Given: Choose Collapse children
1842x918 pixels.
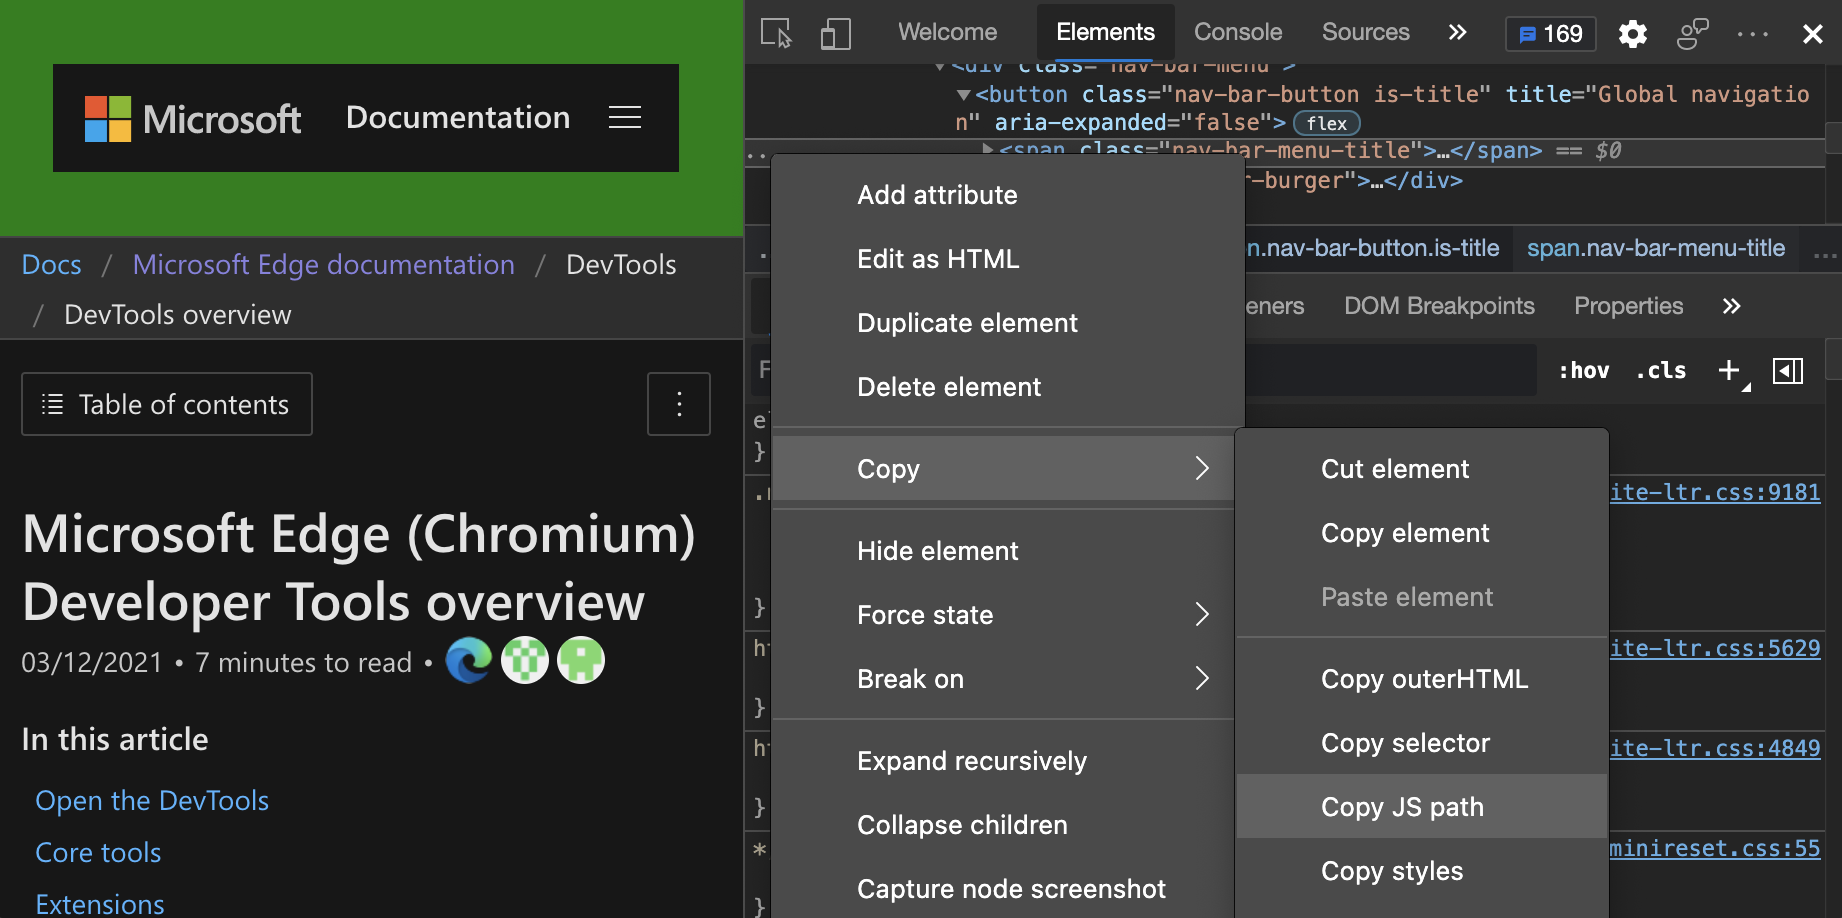Looking at the screenshot, I should (1005, 825).
